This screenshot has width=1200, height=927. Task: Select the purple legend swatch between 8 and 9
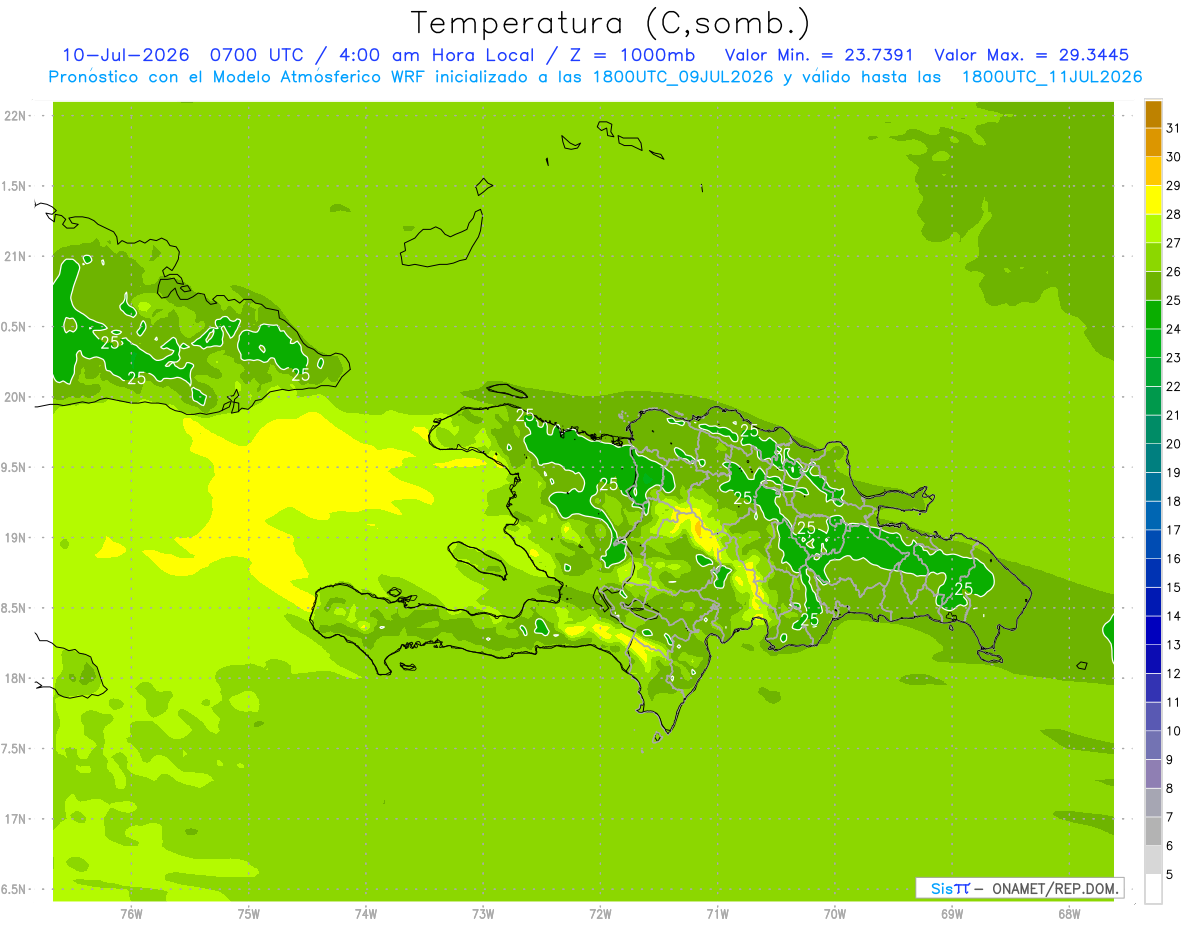1153,774
